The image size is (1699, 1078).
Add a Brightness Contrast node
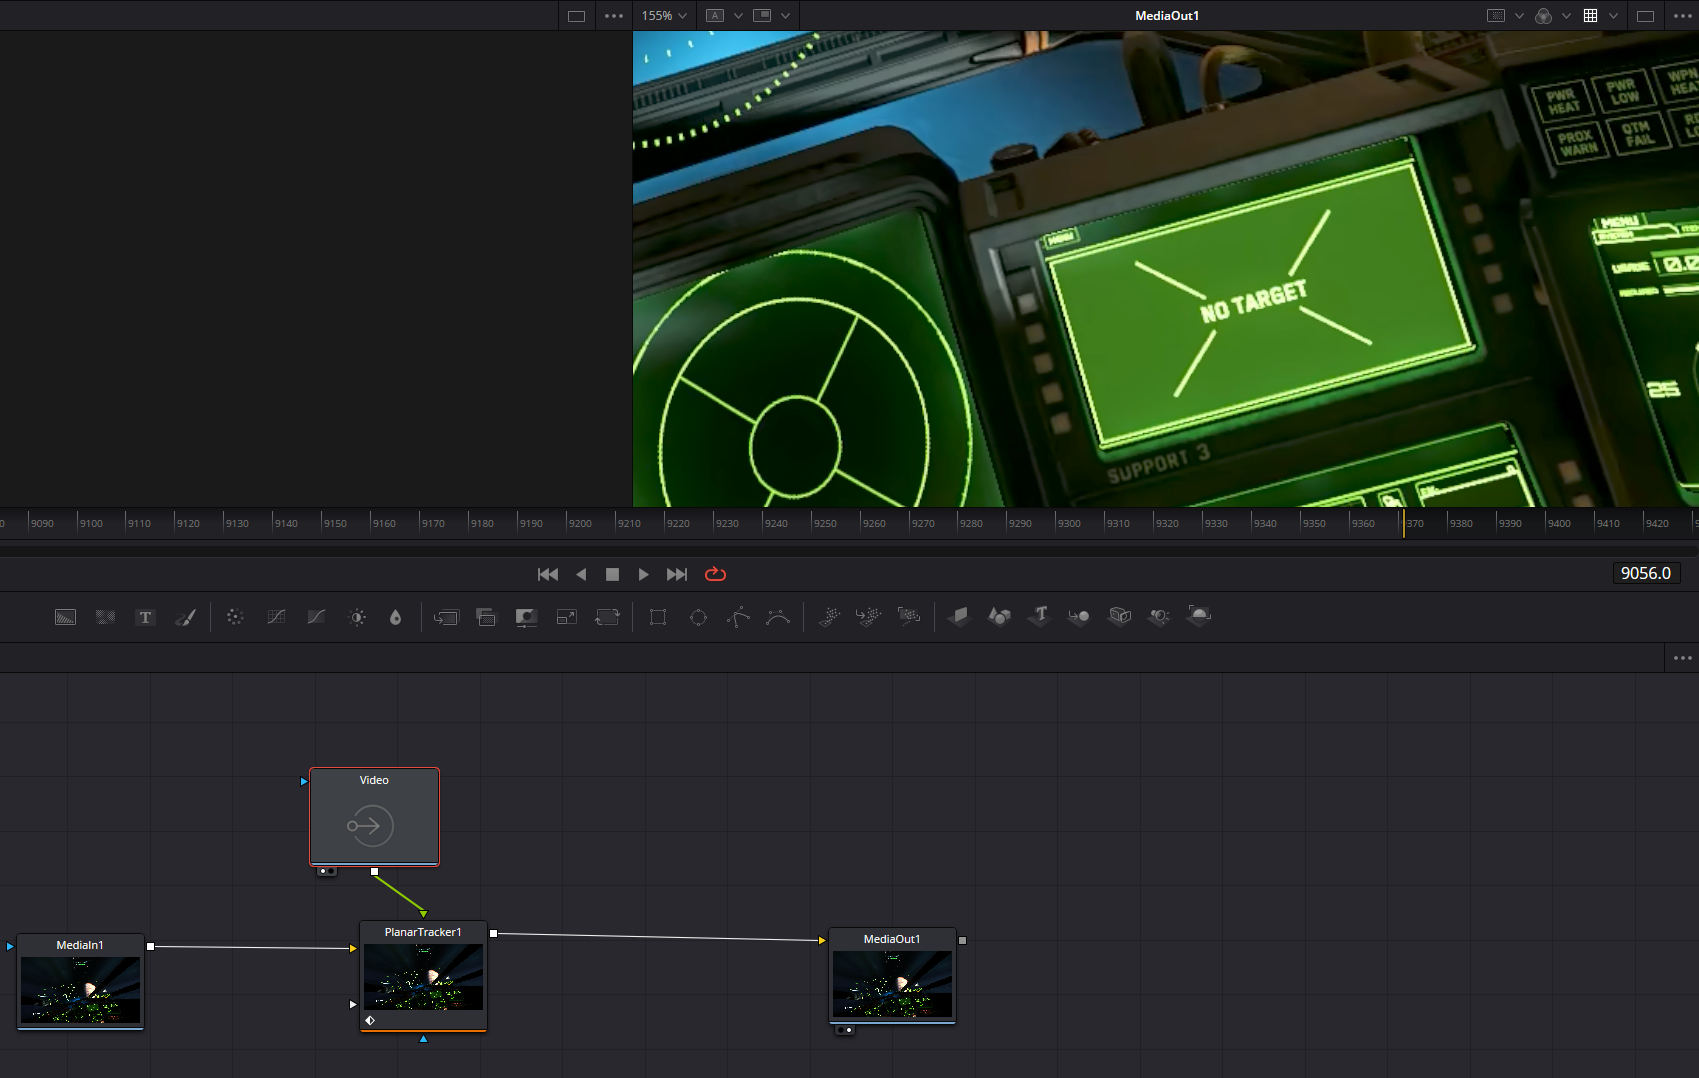357,617
